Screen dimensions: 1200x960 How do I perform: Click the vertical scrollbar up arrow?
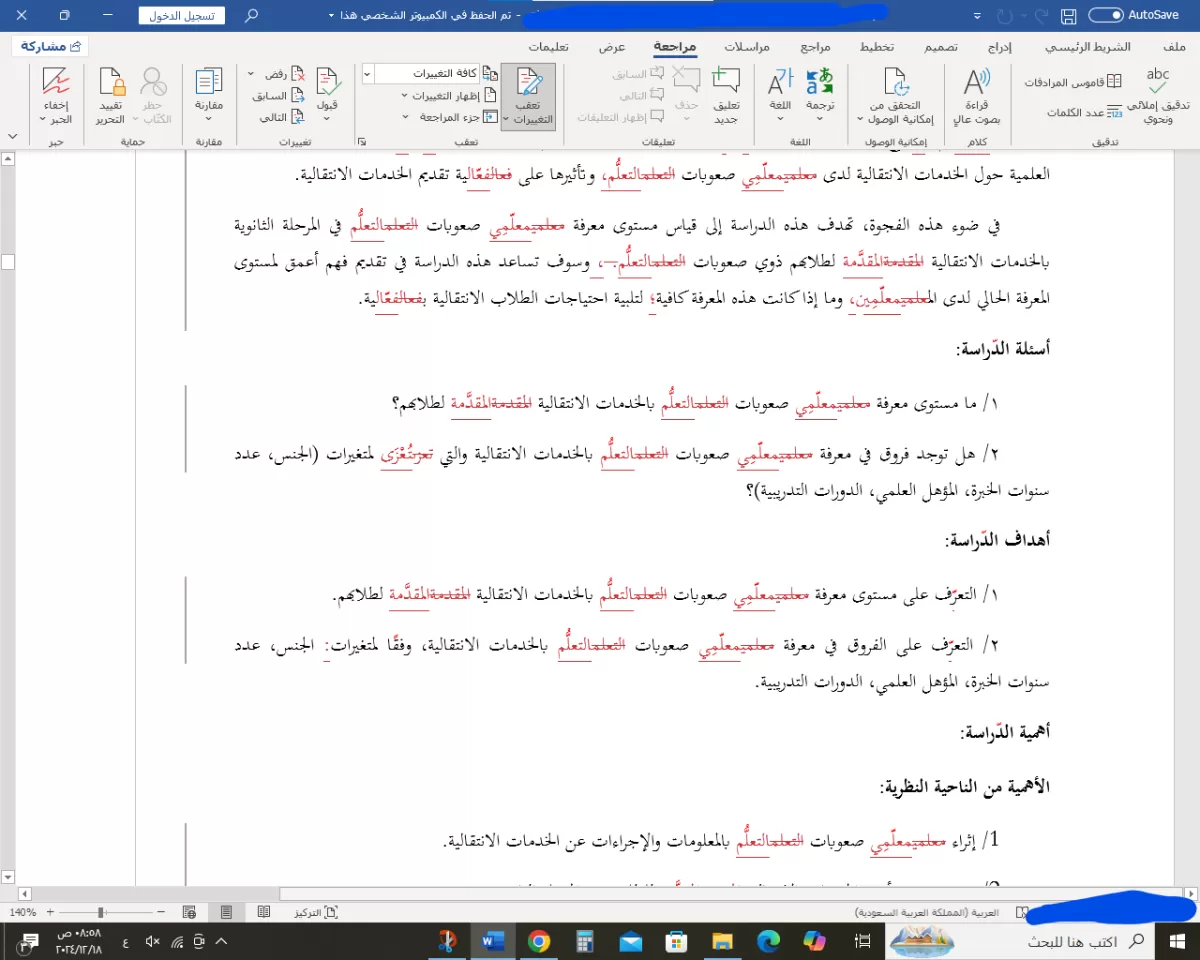click(9, 158)
